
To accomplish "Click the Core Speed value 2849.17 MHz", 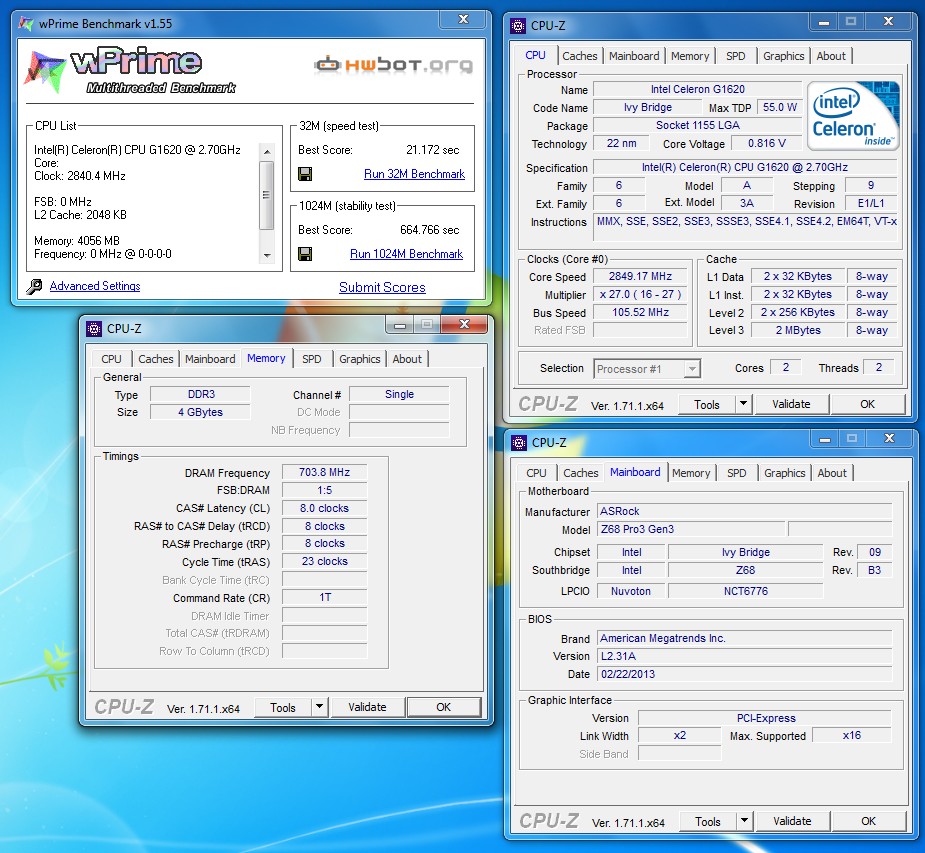I will pyautogui.click(x=640, y=276).
